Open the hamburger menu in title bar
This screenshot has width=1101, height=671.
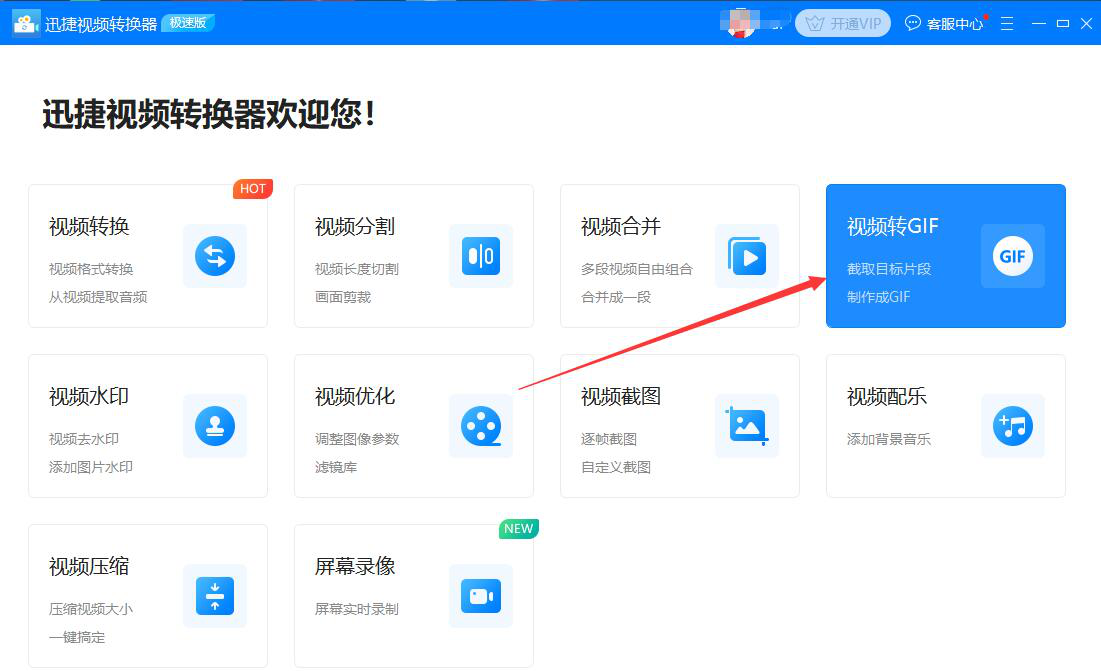click(x=1007, y=24)
